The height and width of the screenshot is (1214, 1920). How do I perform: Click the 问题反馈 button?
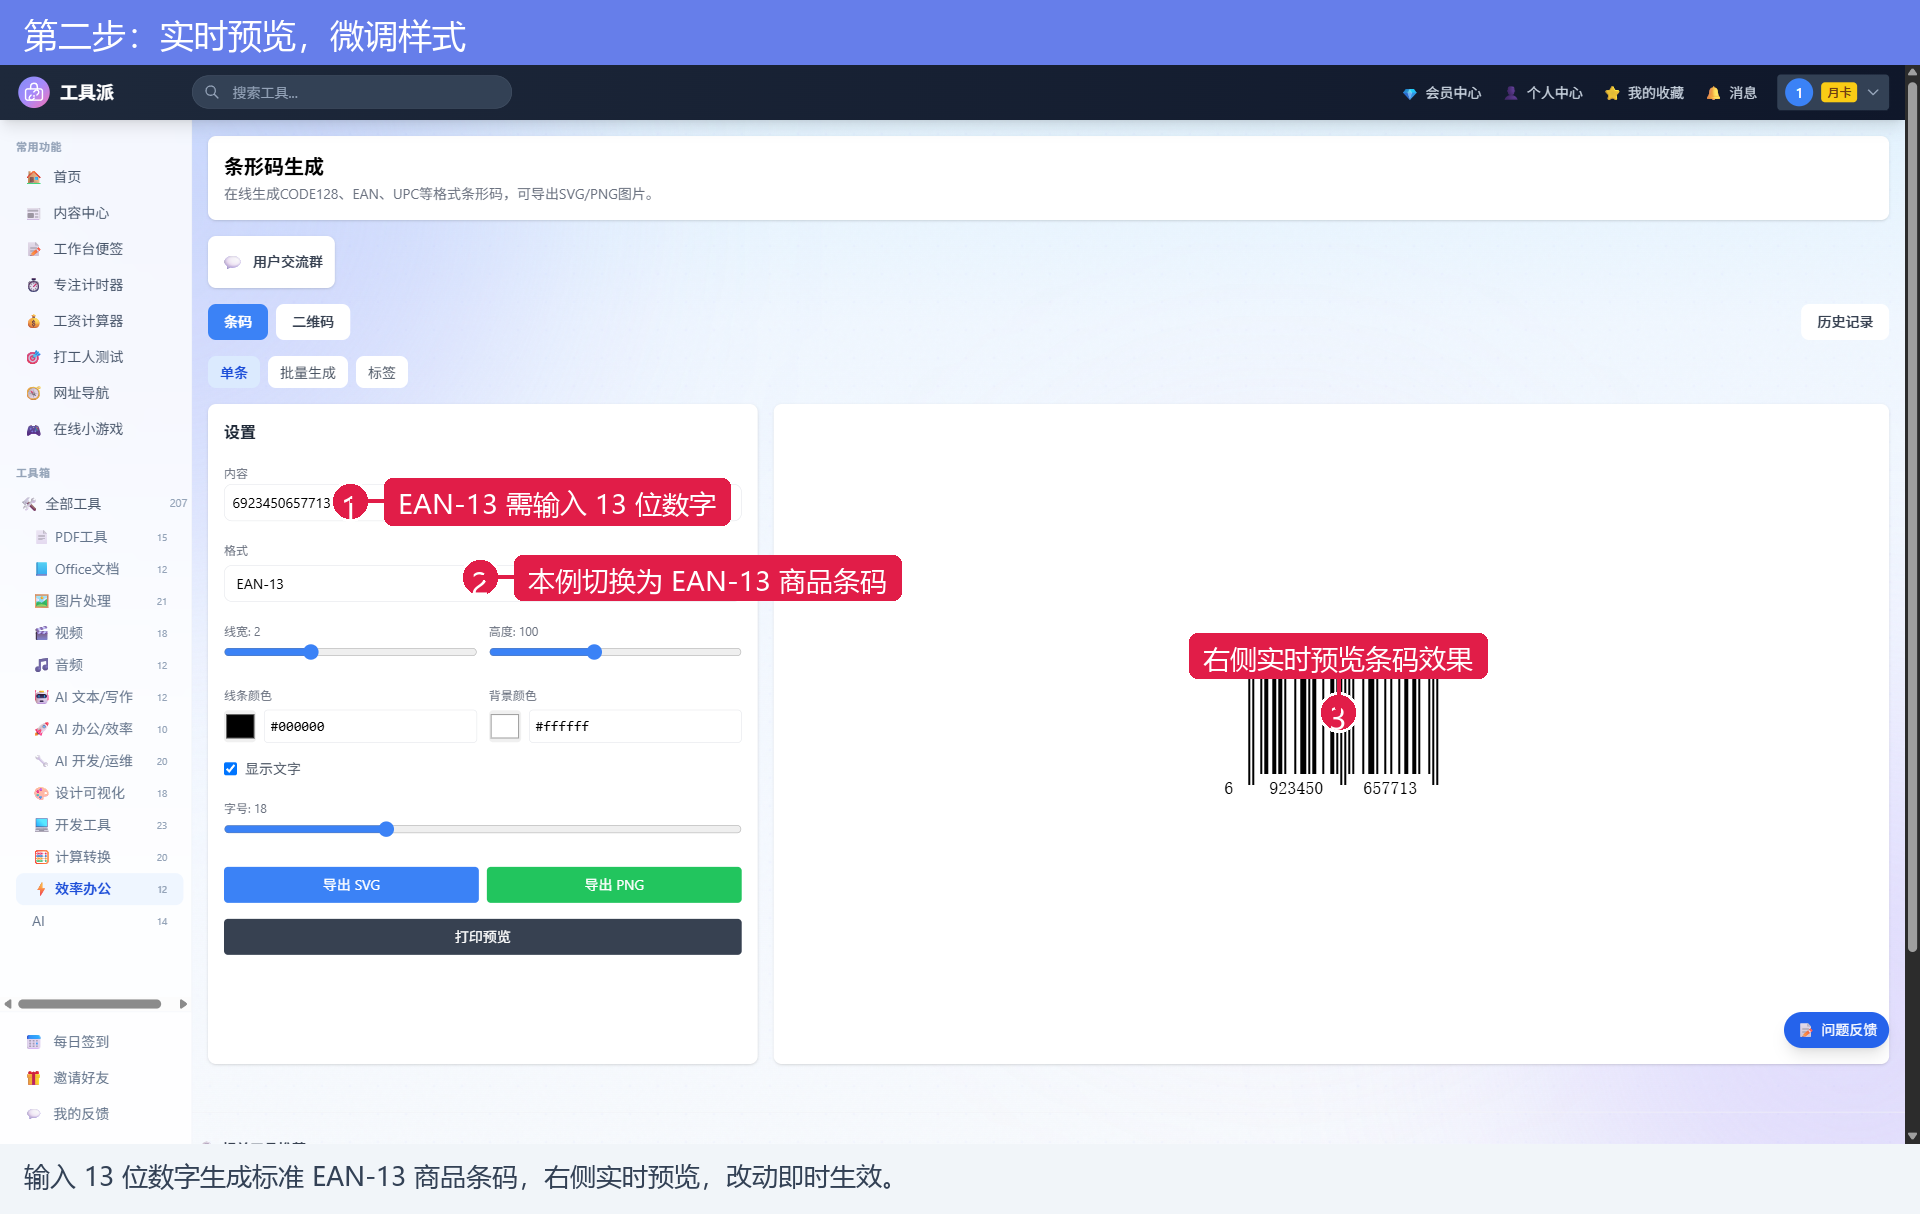[1836, 1030]
